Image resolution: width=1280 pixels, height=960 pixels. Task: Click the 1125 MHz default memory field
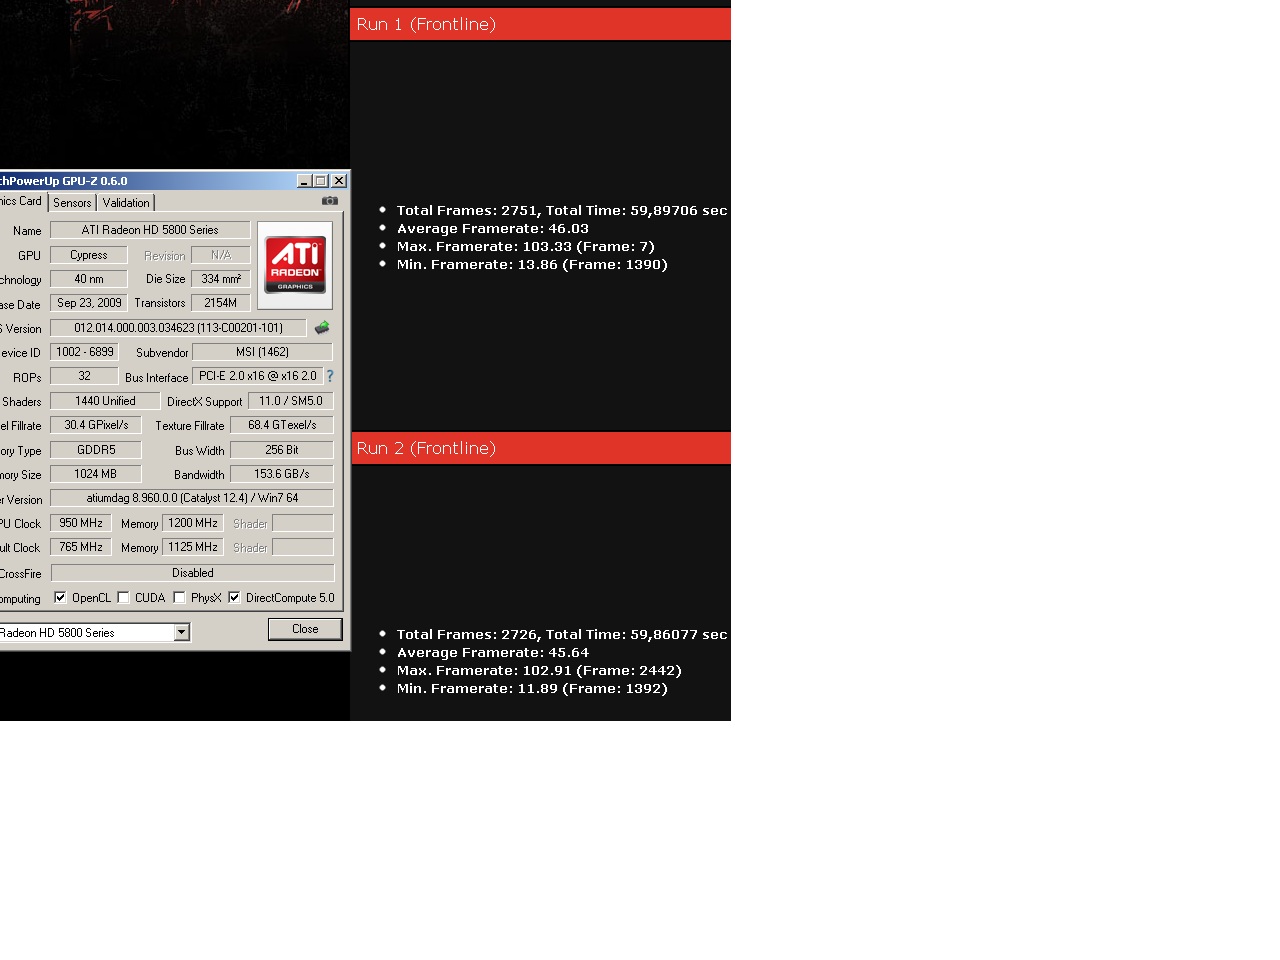(193, 547)
